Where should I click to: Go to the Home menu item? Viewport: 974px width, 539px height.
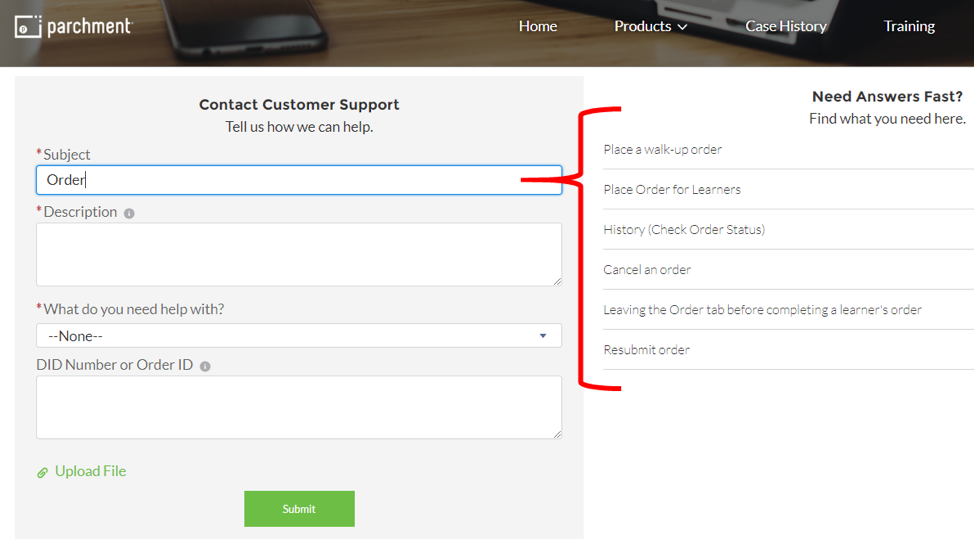tap(537, 26)
